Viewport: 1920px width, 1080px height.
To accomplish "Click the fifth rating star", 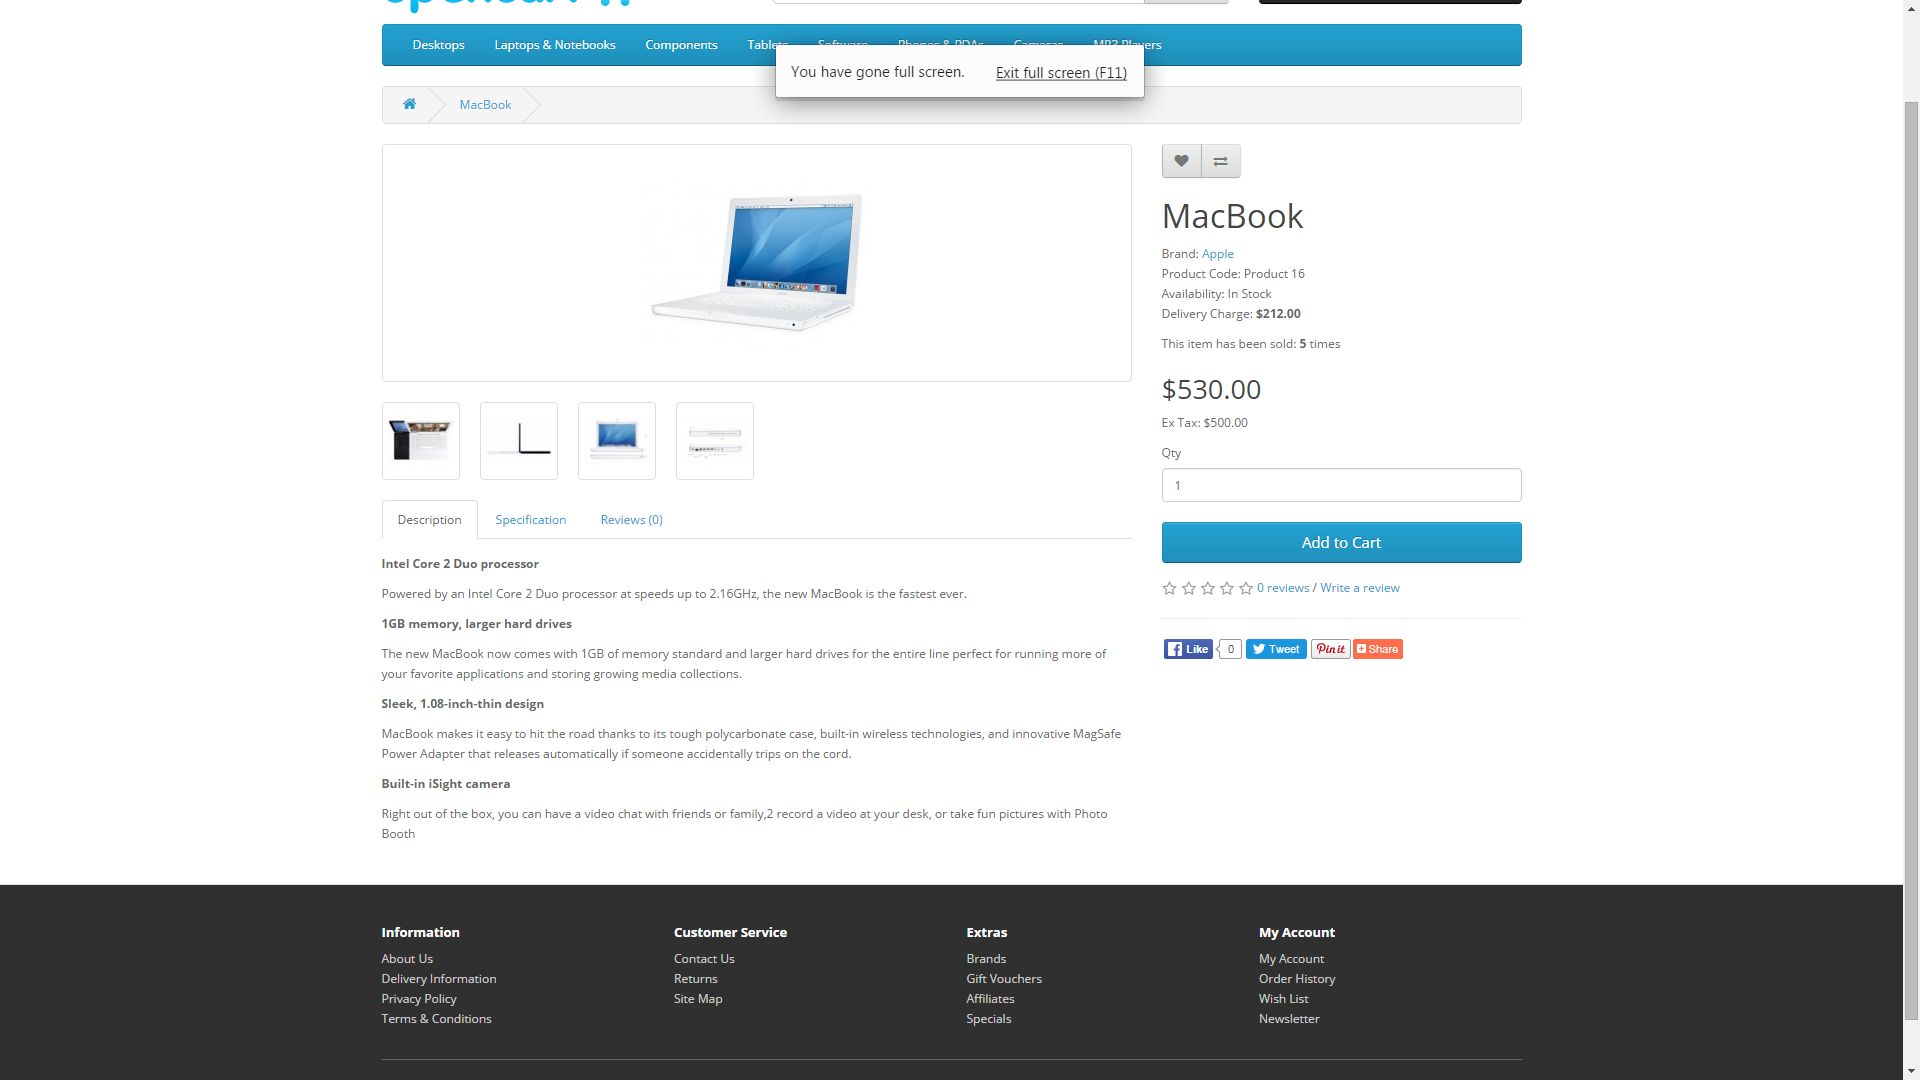I will tap(1246, 588).
